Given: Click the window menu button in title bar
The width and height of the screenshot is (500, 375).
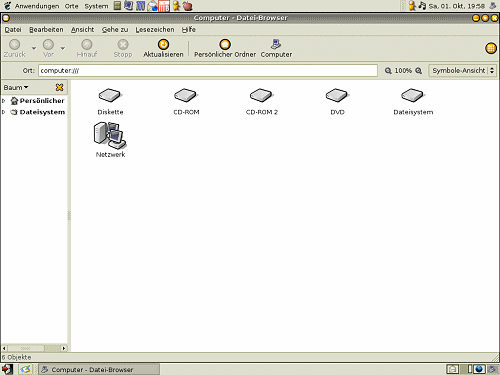Looking at the screenshot, I should pyautogui.click(x=6, y=18).
